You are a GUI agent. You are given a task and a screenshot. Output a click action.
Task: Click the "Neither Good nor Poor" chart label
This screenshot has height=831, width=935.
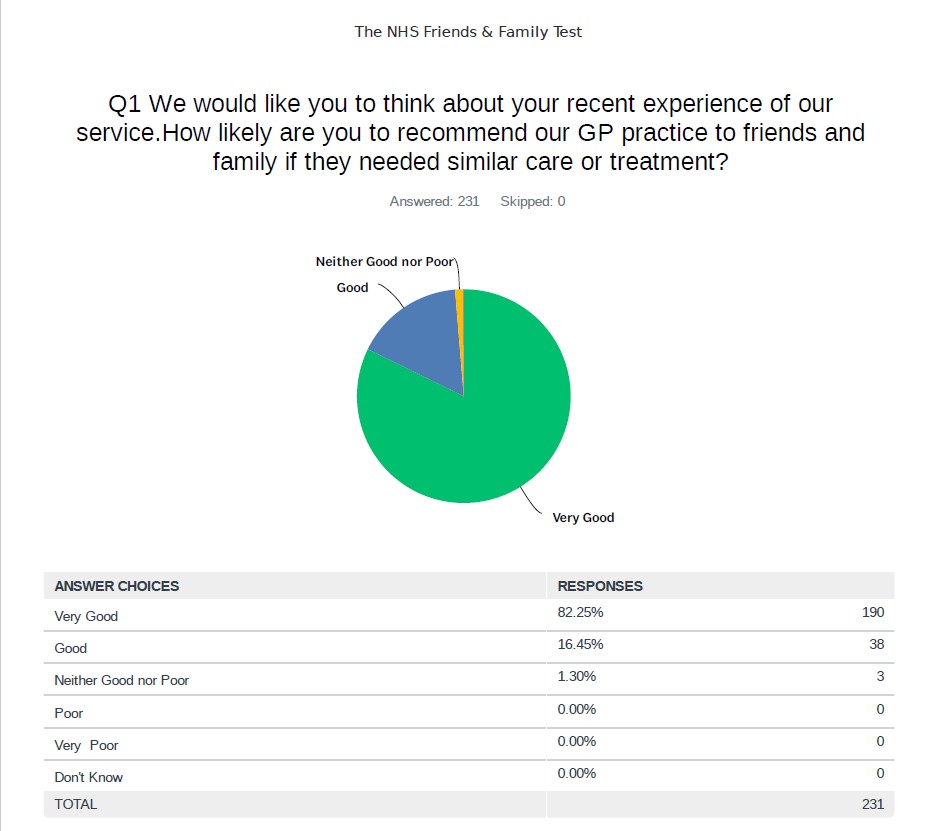tap(385, 262)
